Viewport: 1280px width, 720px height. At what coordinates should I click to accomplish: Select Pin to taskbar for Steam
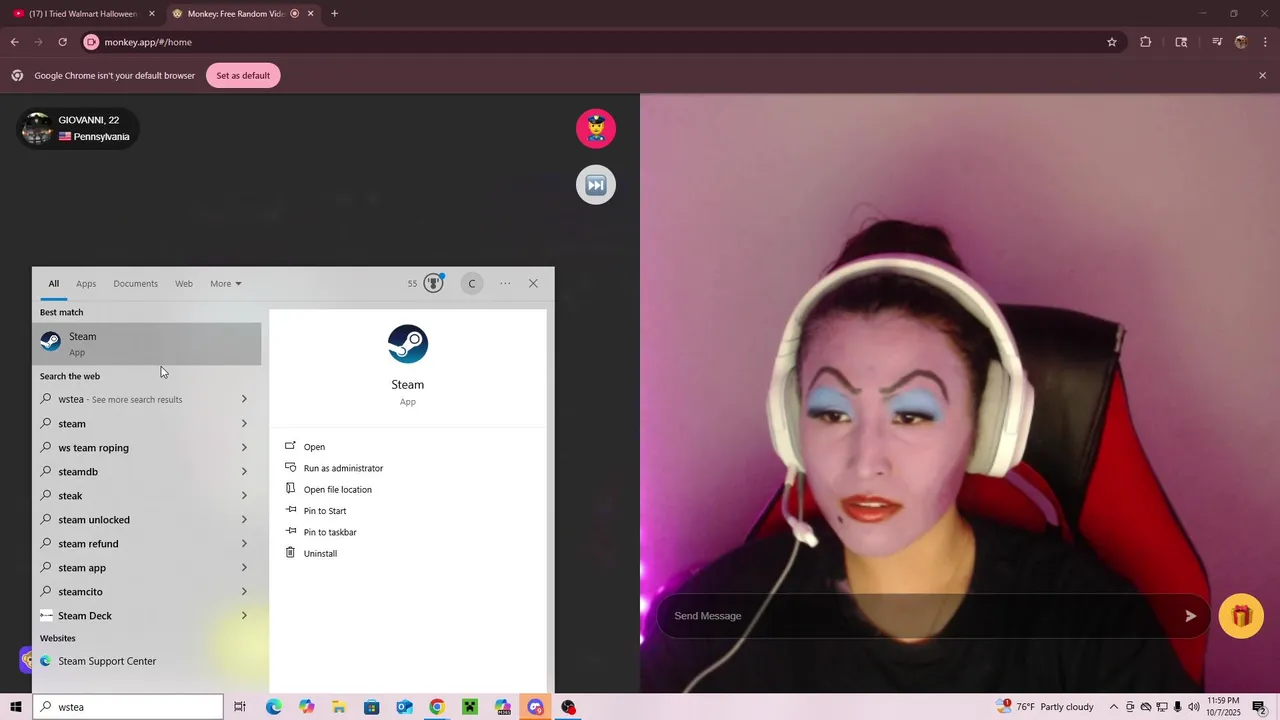(x=329, y=532)
